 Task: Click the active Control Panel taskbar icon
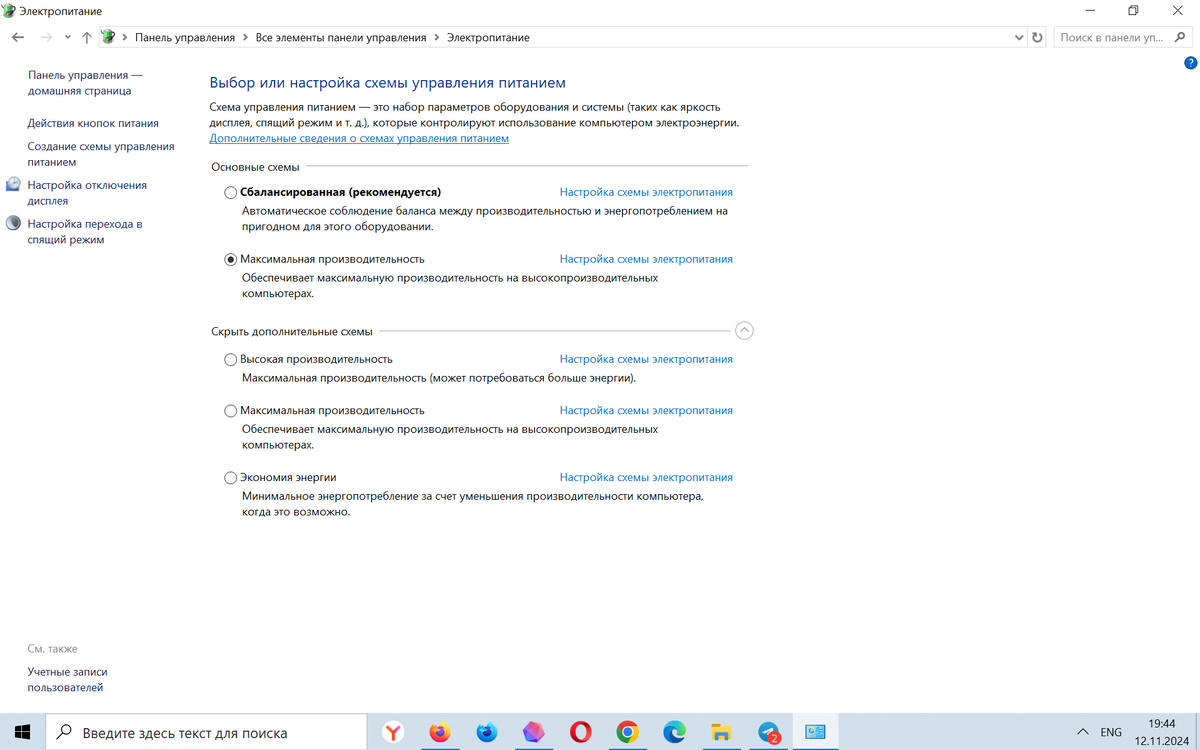point(815,732)
